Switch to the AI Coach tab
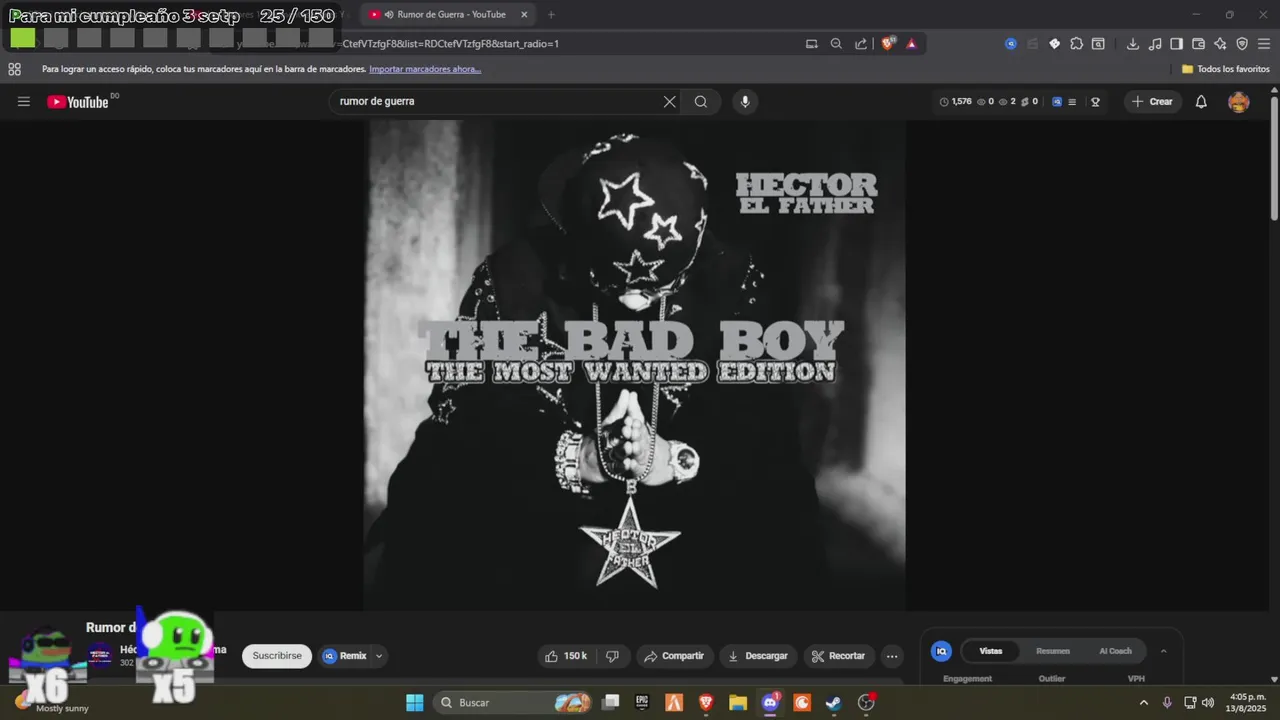Screen dimensions: 1280x720 [x=1116, y=651]
